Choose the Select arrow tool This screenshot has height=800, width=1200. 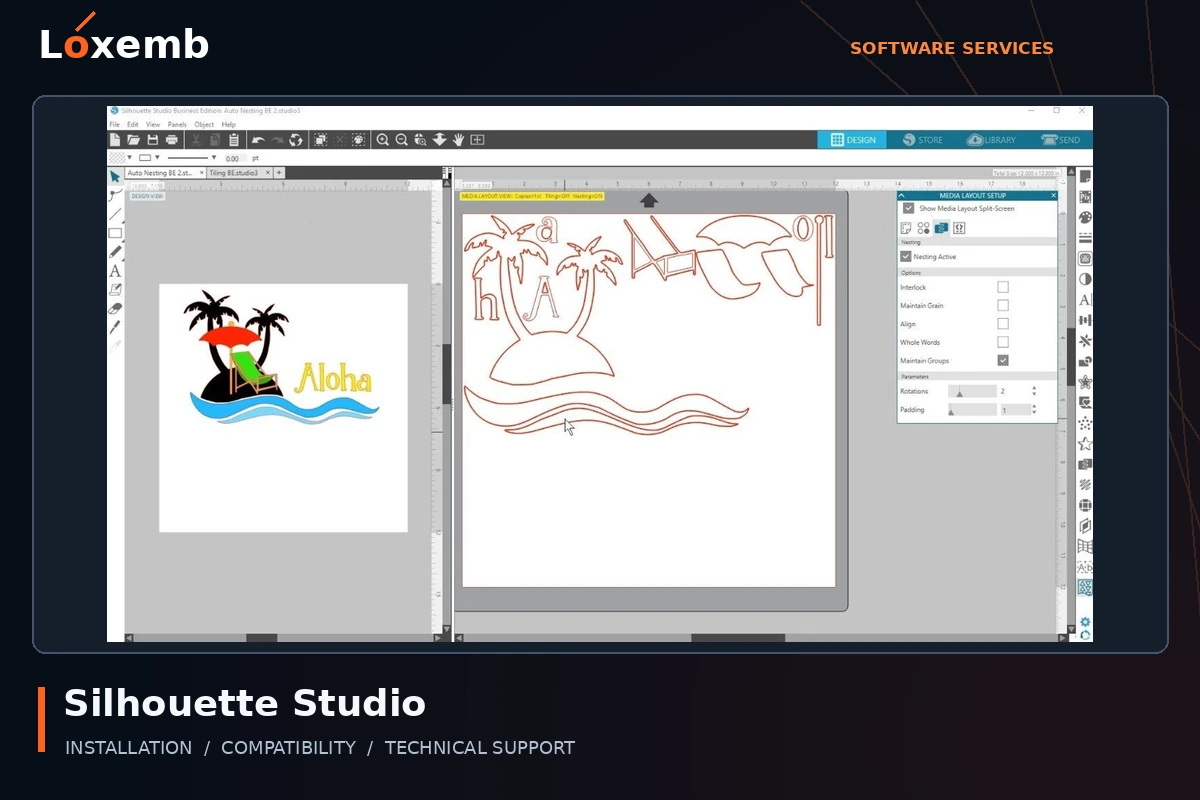tap(115, 177)
